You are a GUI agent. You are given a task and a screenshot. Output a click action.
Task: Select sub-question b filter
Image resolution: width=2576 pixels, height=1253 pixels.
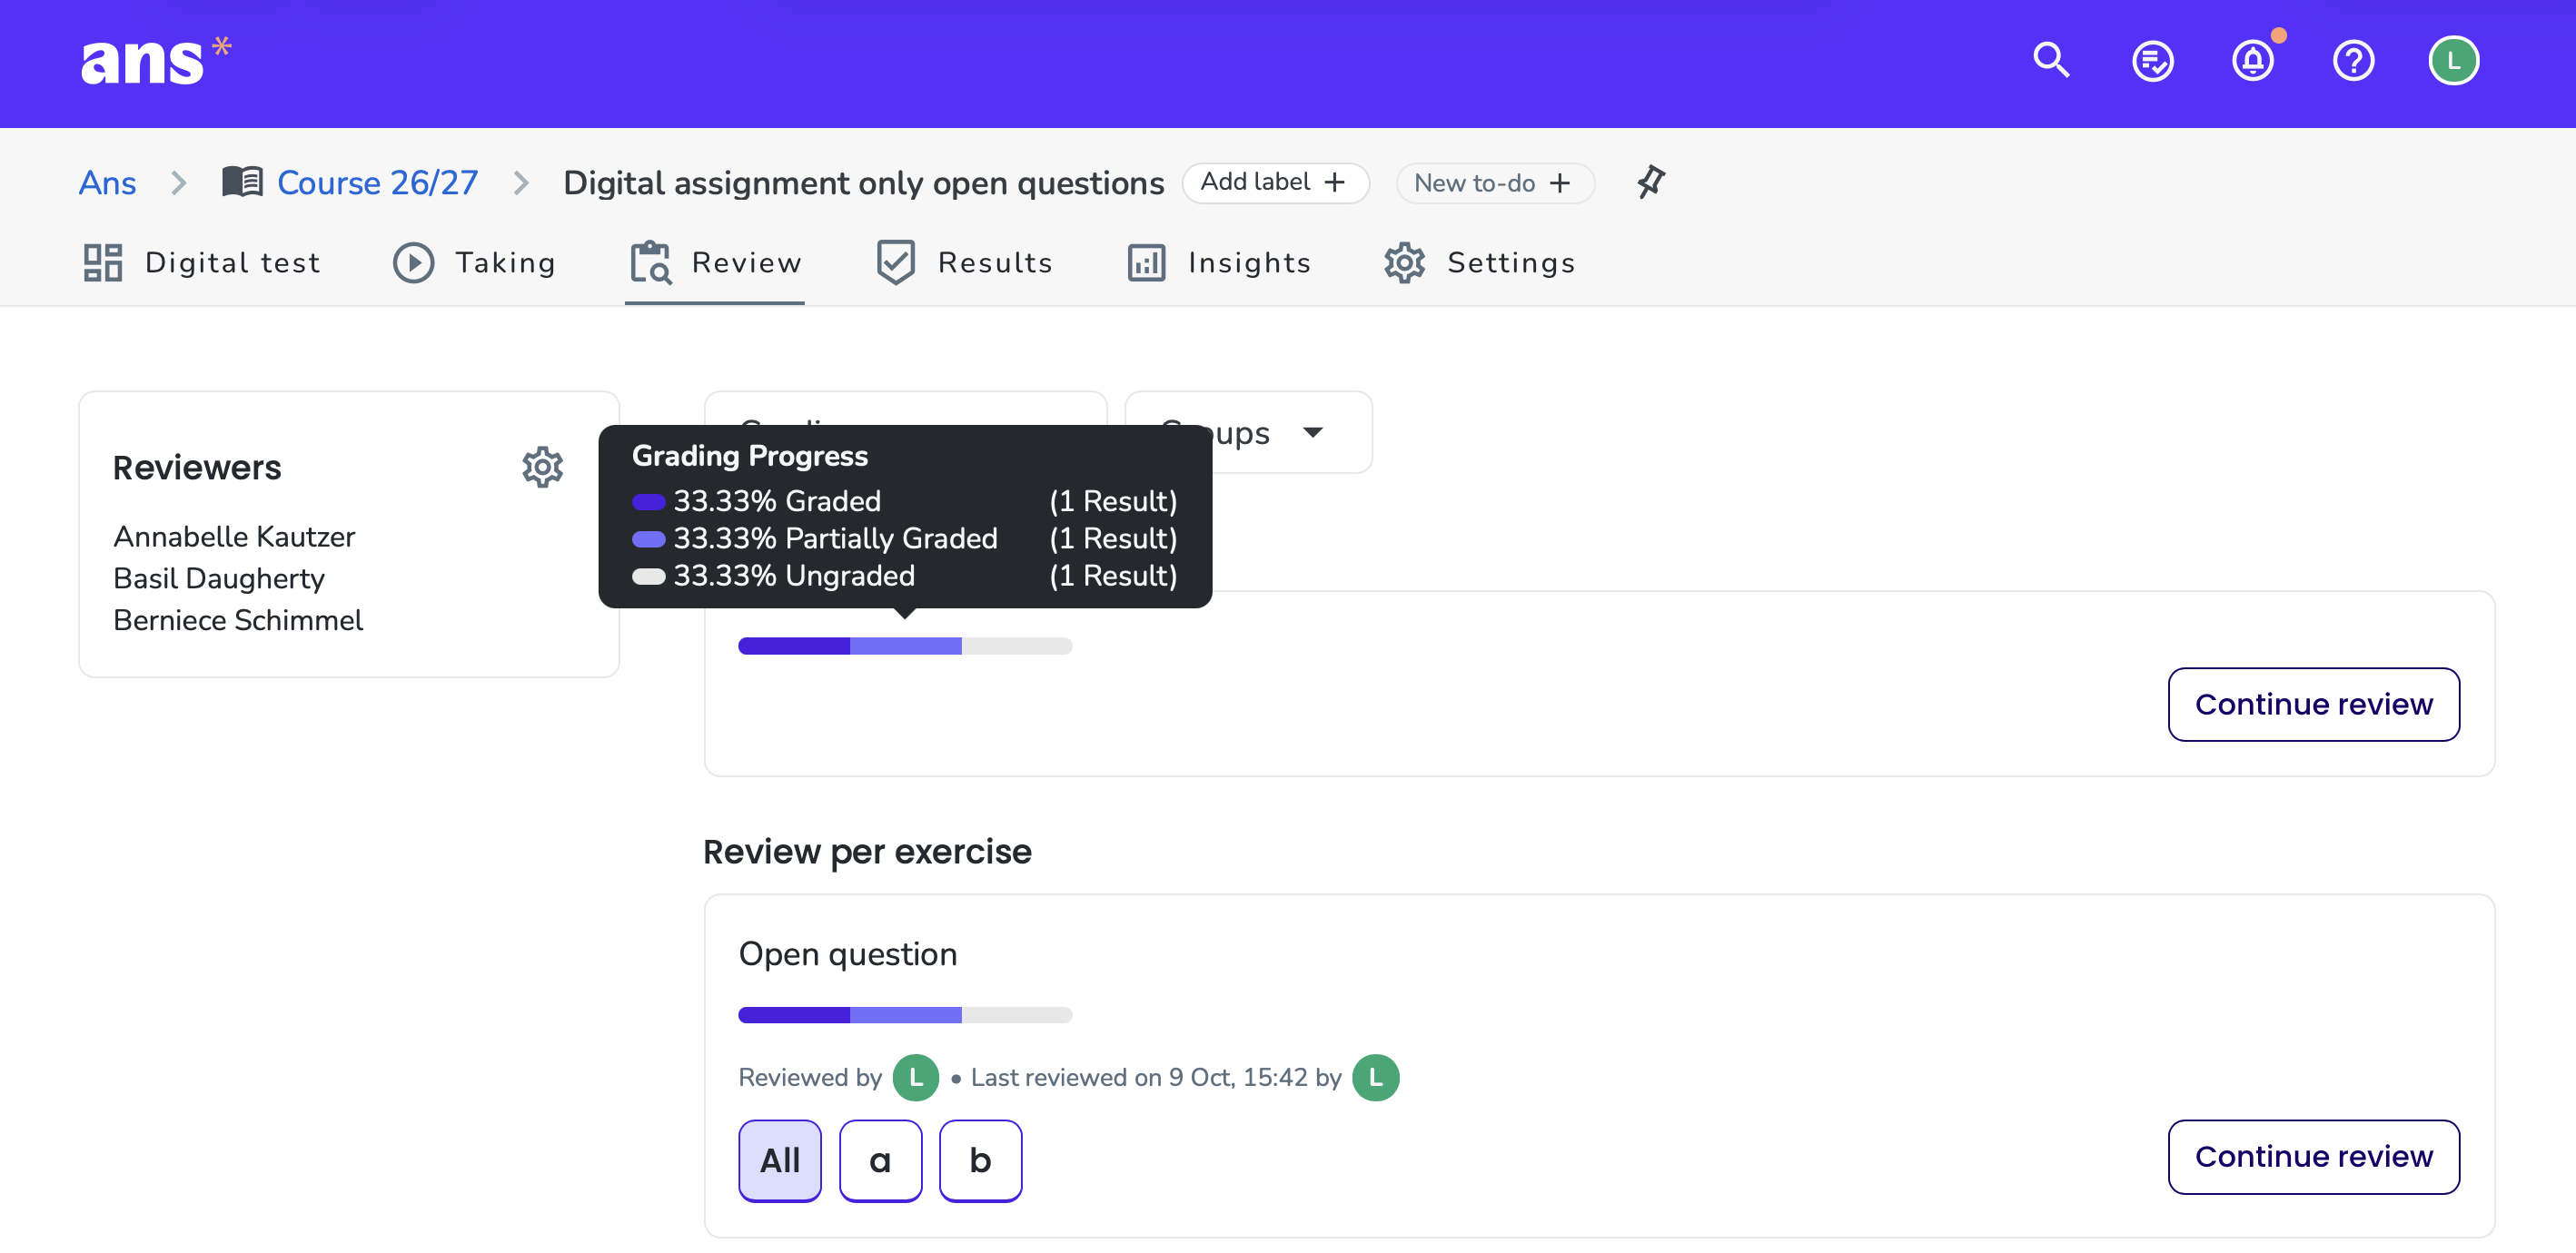980,1160
